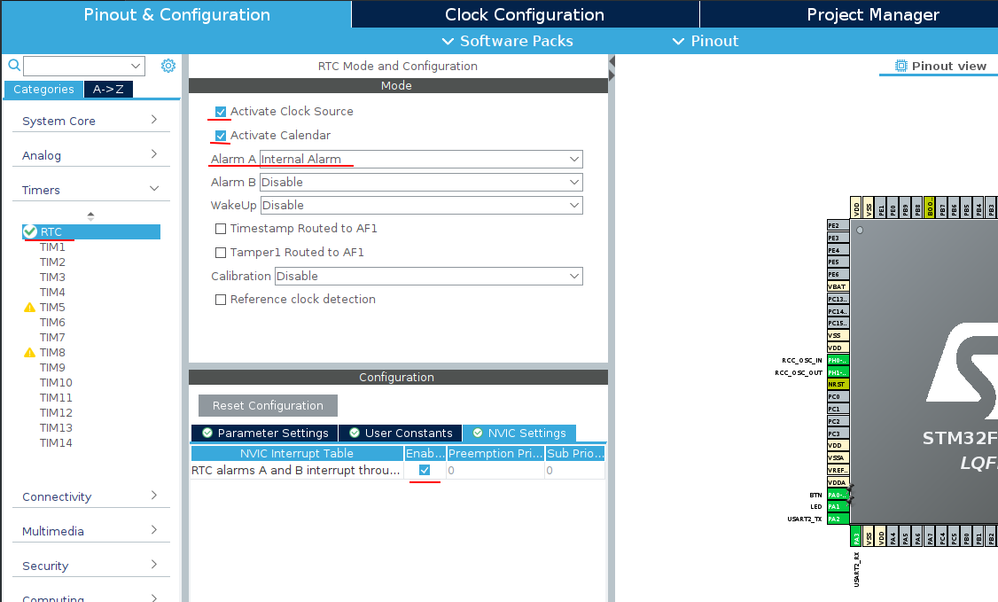Screen dimensions: 998x602
Task: Open the Parameter Settings tab
Action: (264, 433)
